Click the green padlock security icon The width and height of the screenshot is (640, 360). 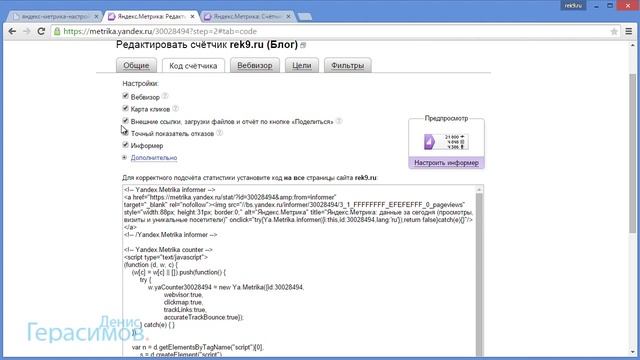coord(57,31)
